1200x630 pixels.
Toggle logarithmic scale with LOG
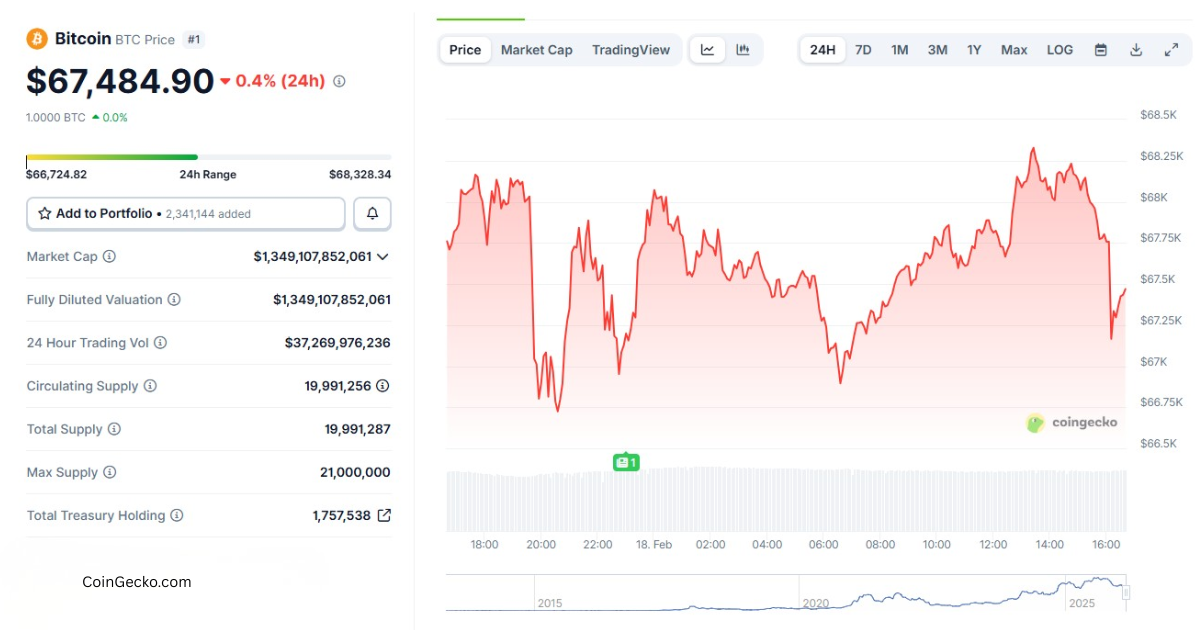(1059, 48)
